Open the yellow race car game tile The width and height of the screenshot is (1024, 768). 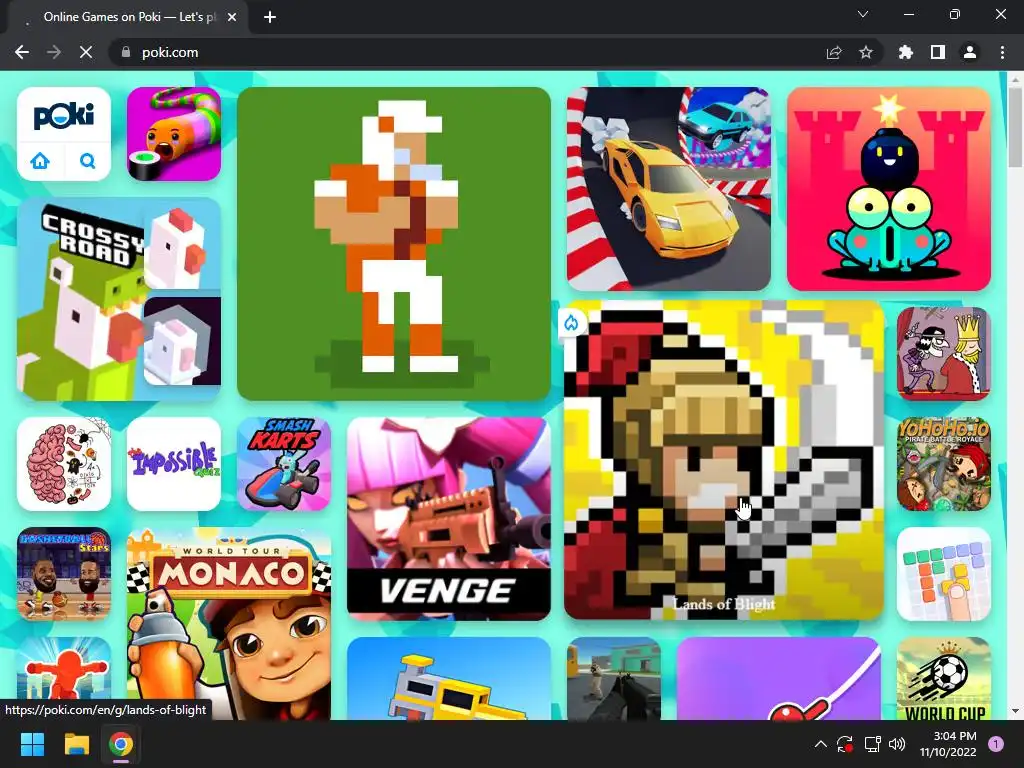pyautogui.click(x=669, y=189)
